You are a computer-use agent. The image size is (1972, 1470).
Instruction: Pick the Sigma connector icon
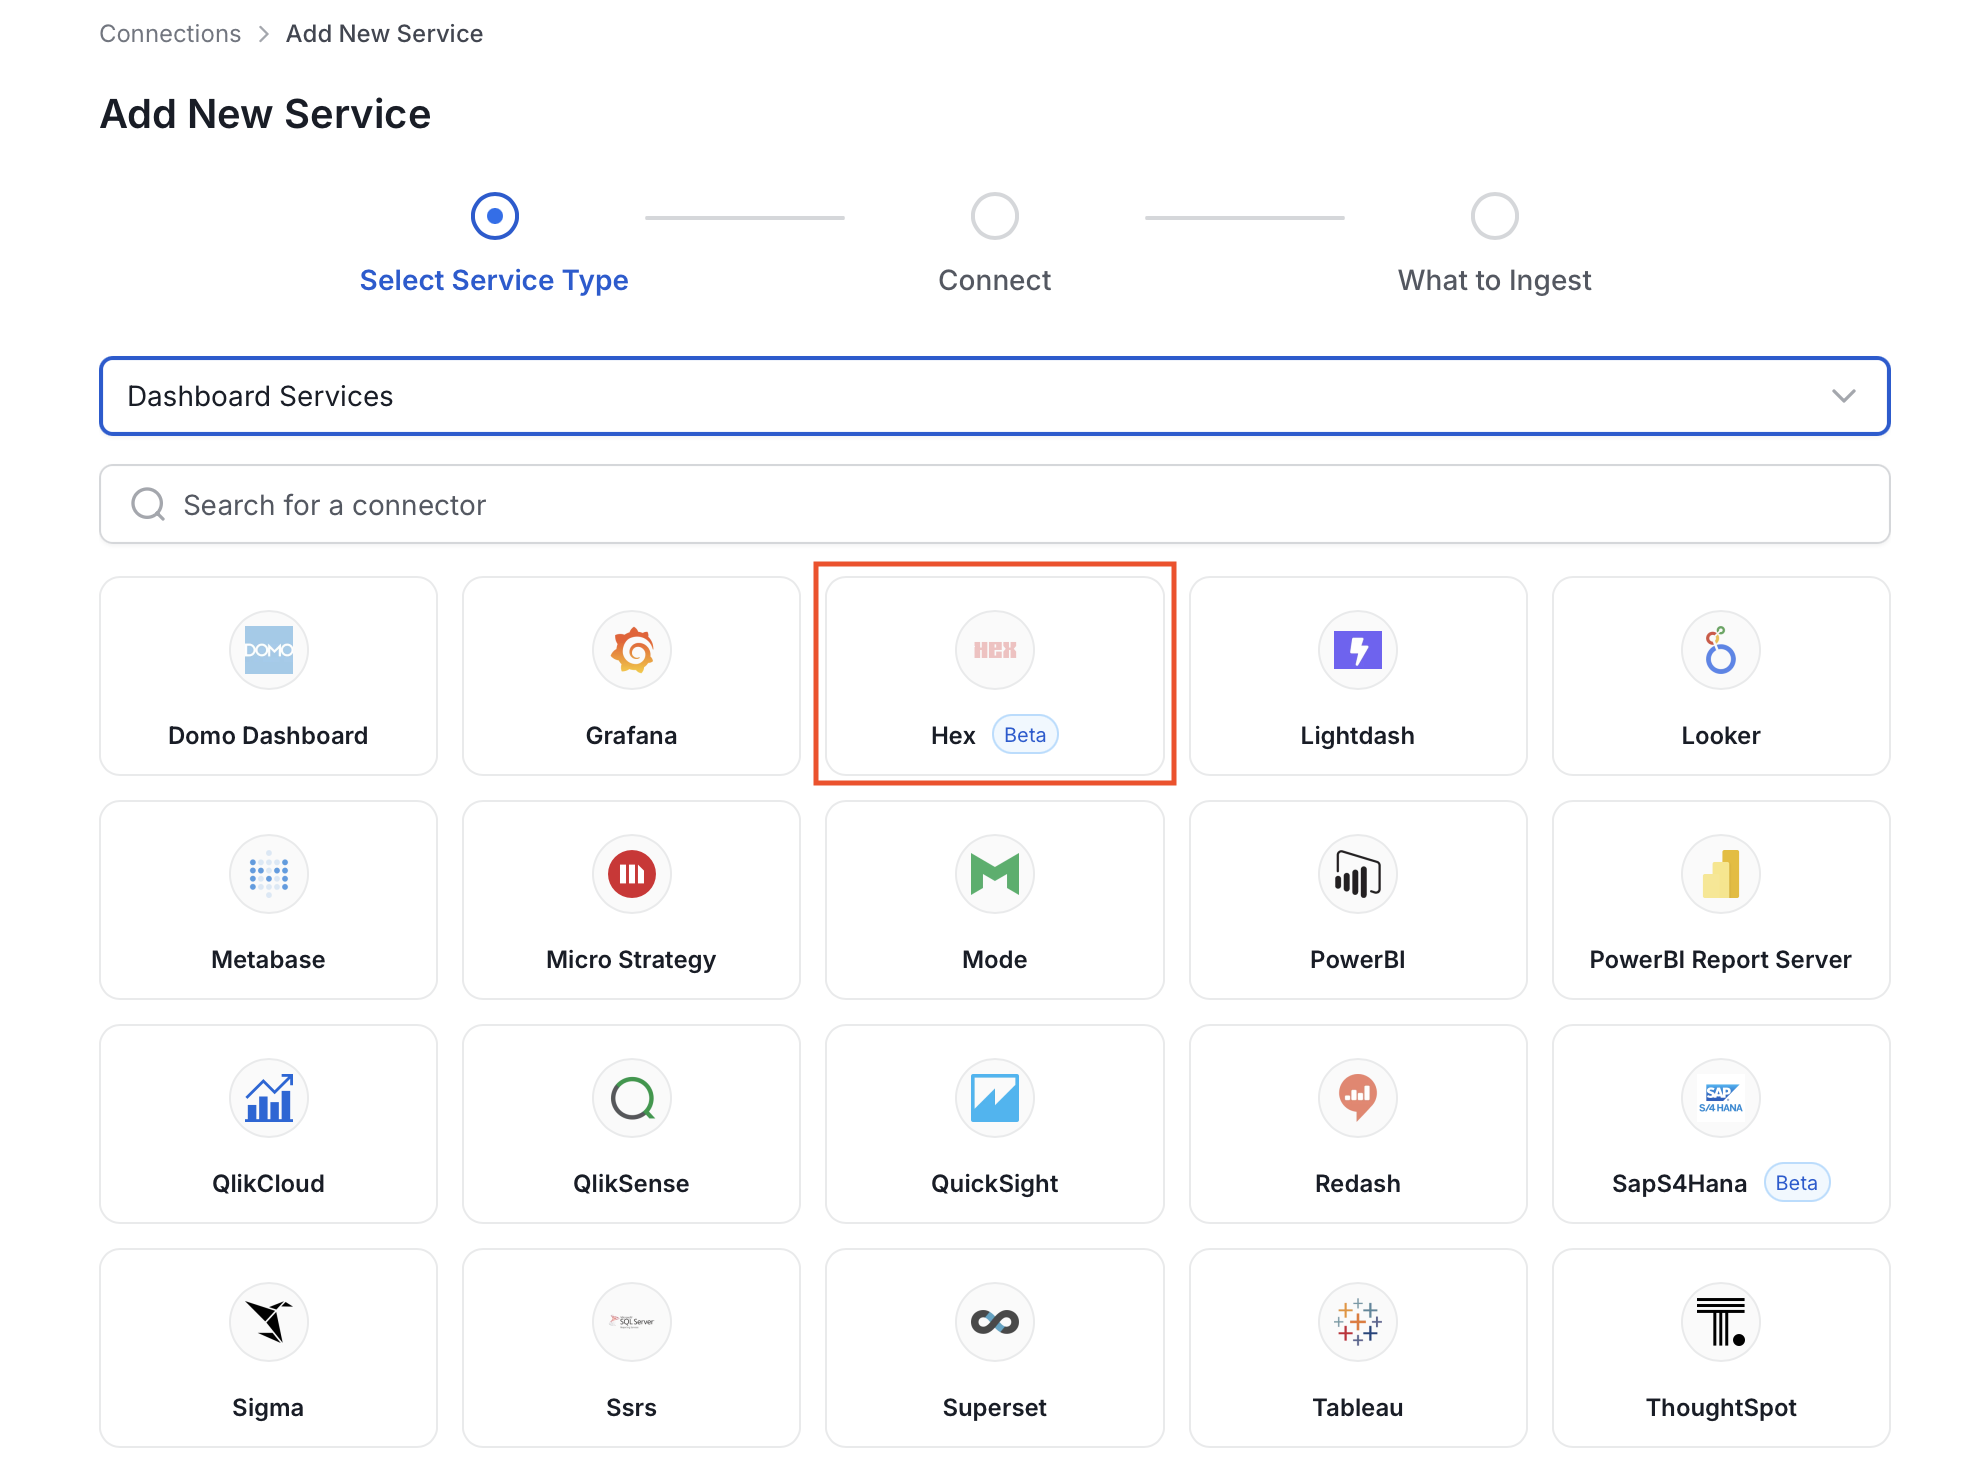click(268, 1322)
